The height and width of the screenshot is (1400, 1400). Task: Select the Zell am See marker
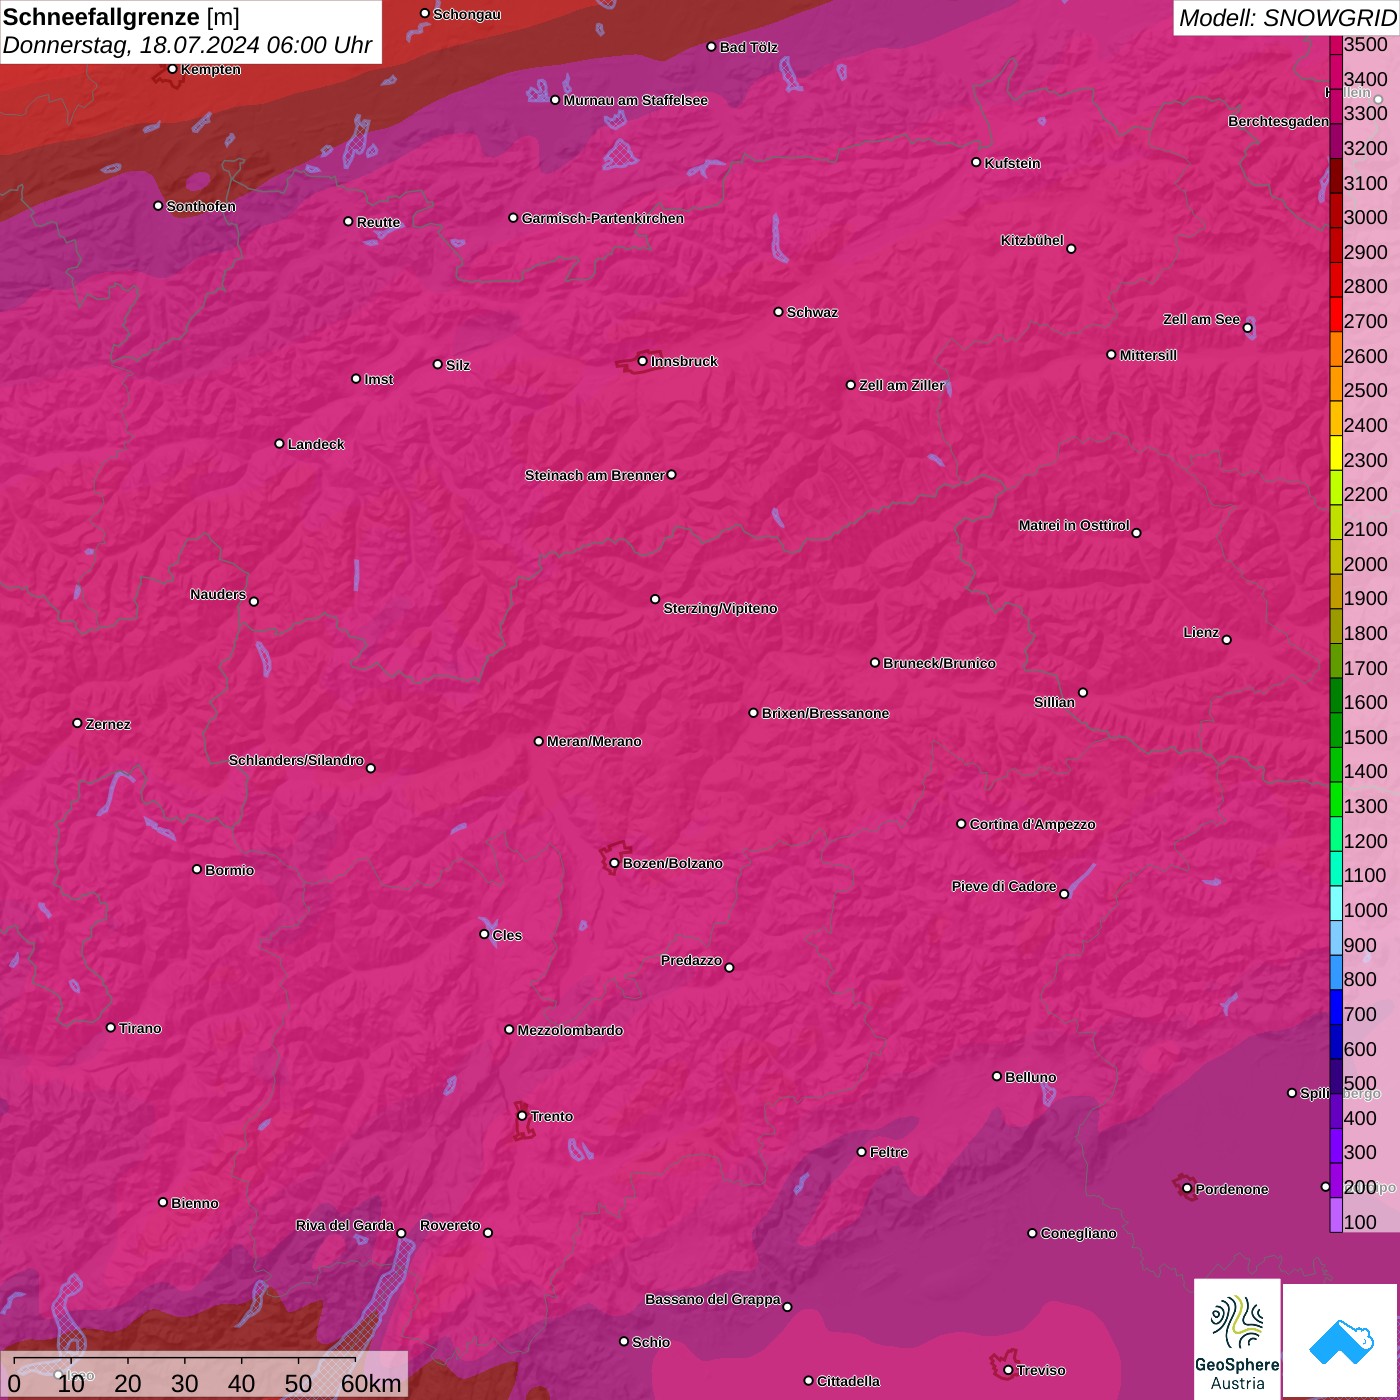pyautogui.click(x=1247, y=327)
